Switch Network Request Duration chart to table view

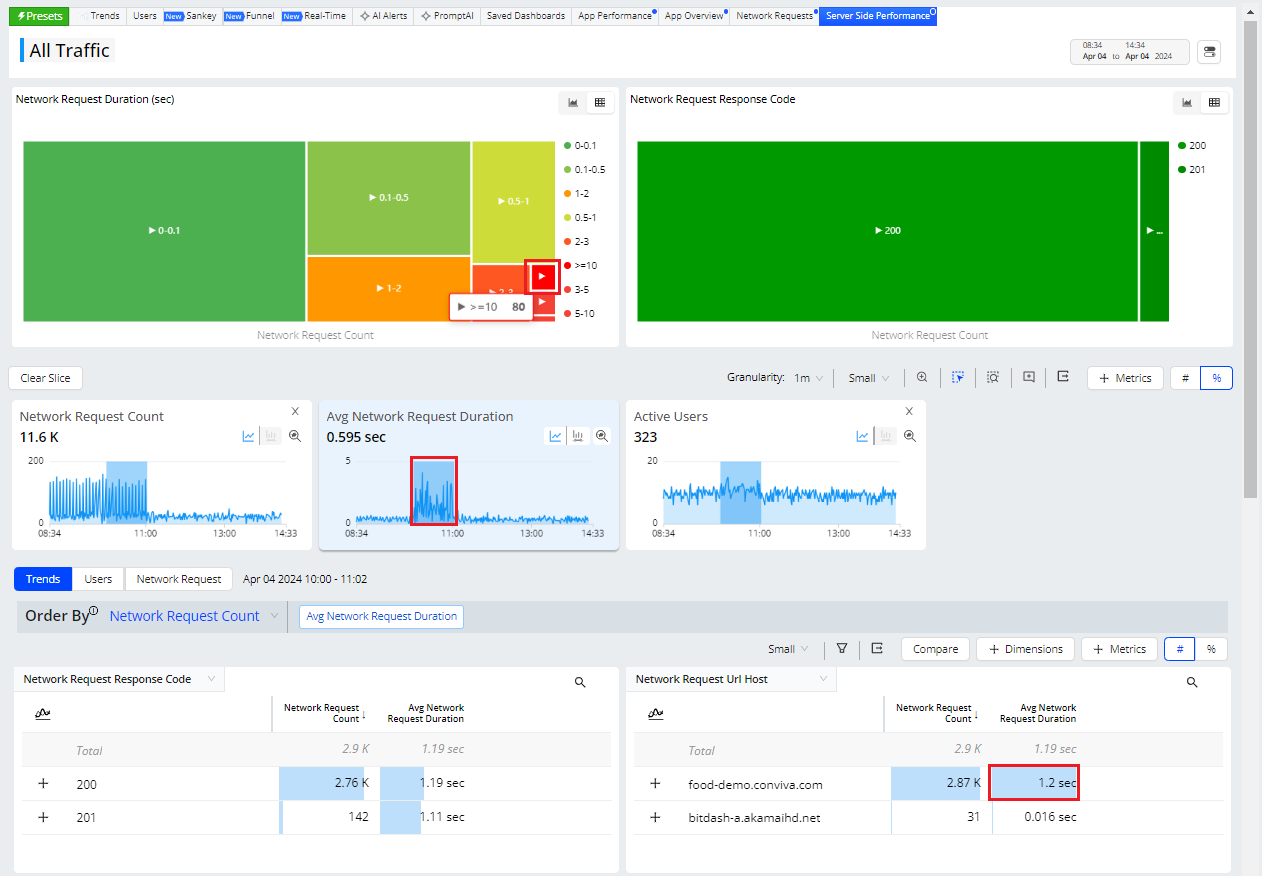(600, 102)
